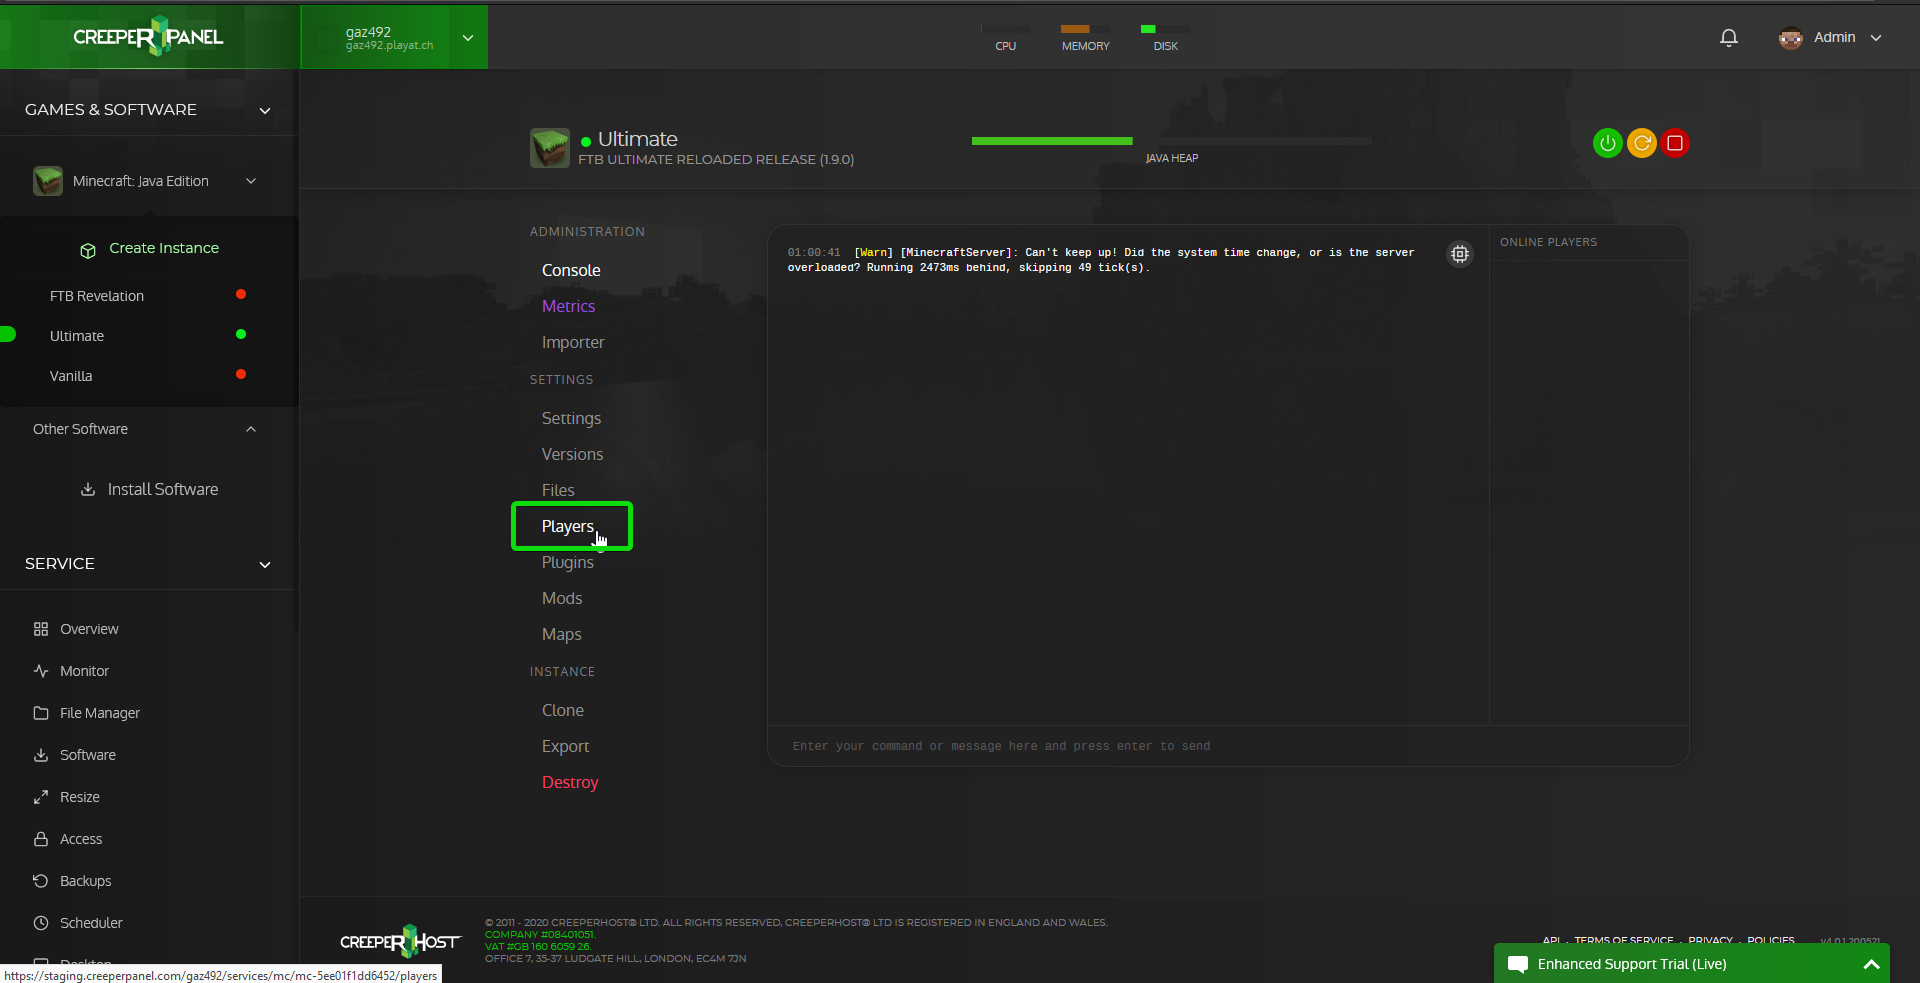Click the Create Instance link
This screenshot has height=983, width=1920.
click(x=164, y=248)
